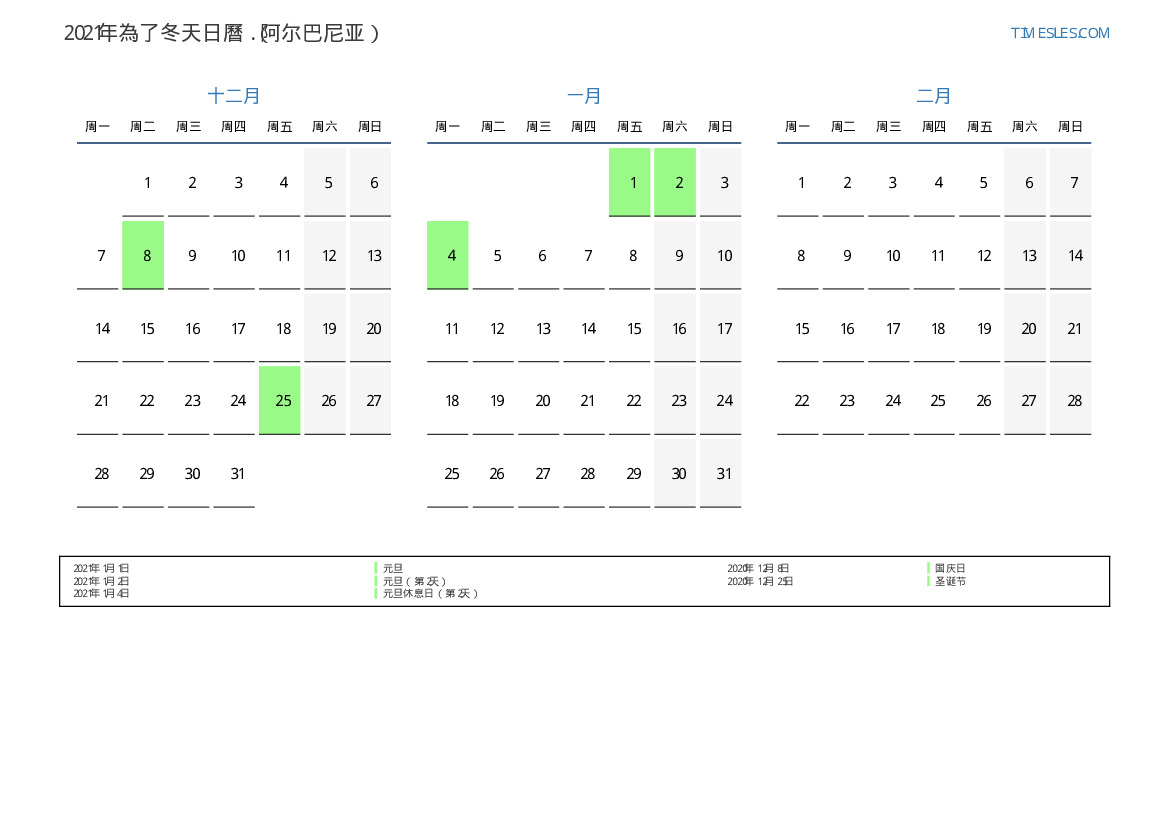Select highlighted December 25 cell
This screenshot has height=827, width=1169.
point(283,401)
